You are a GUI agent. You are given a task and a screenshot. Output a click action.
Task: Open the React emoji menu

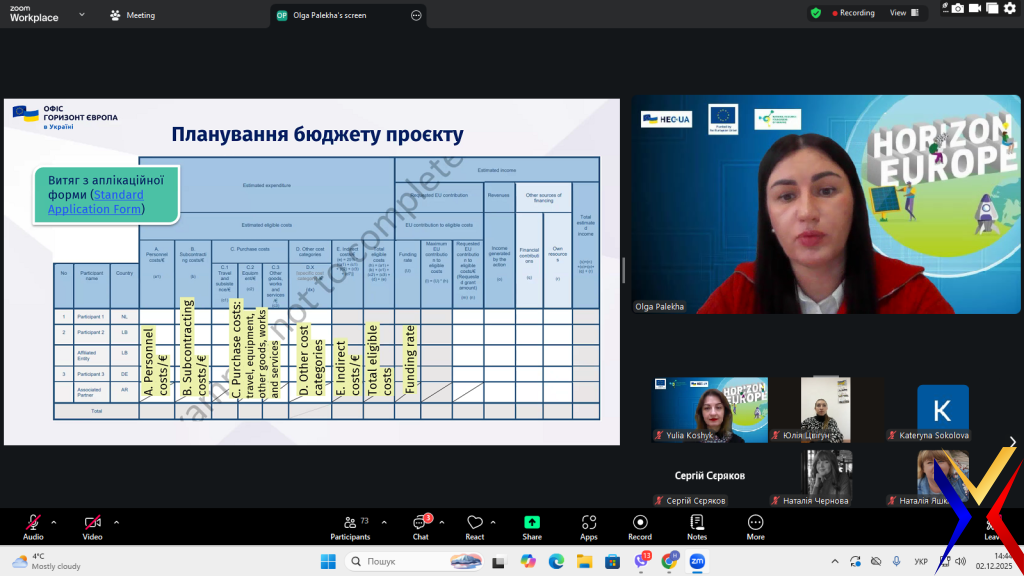pyautogui.click(x=474, y=527)
